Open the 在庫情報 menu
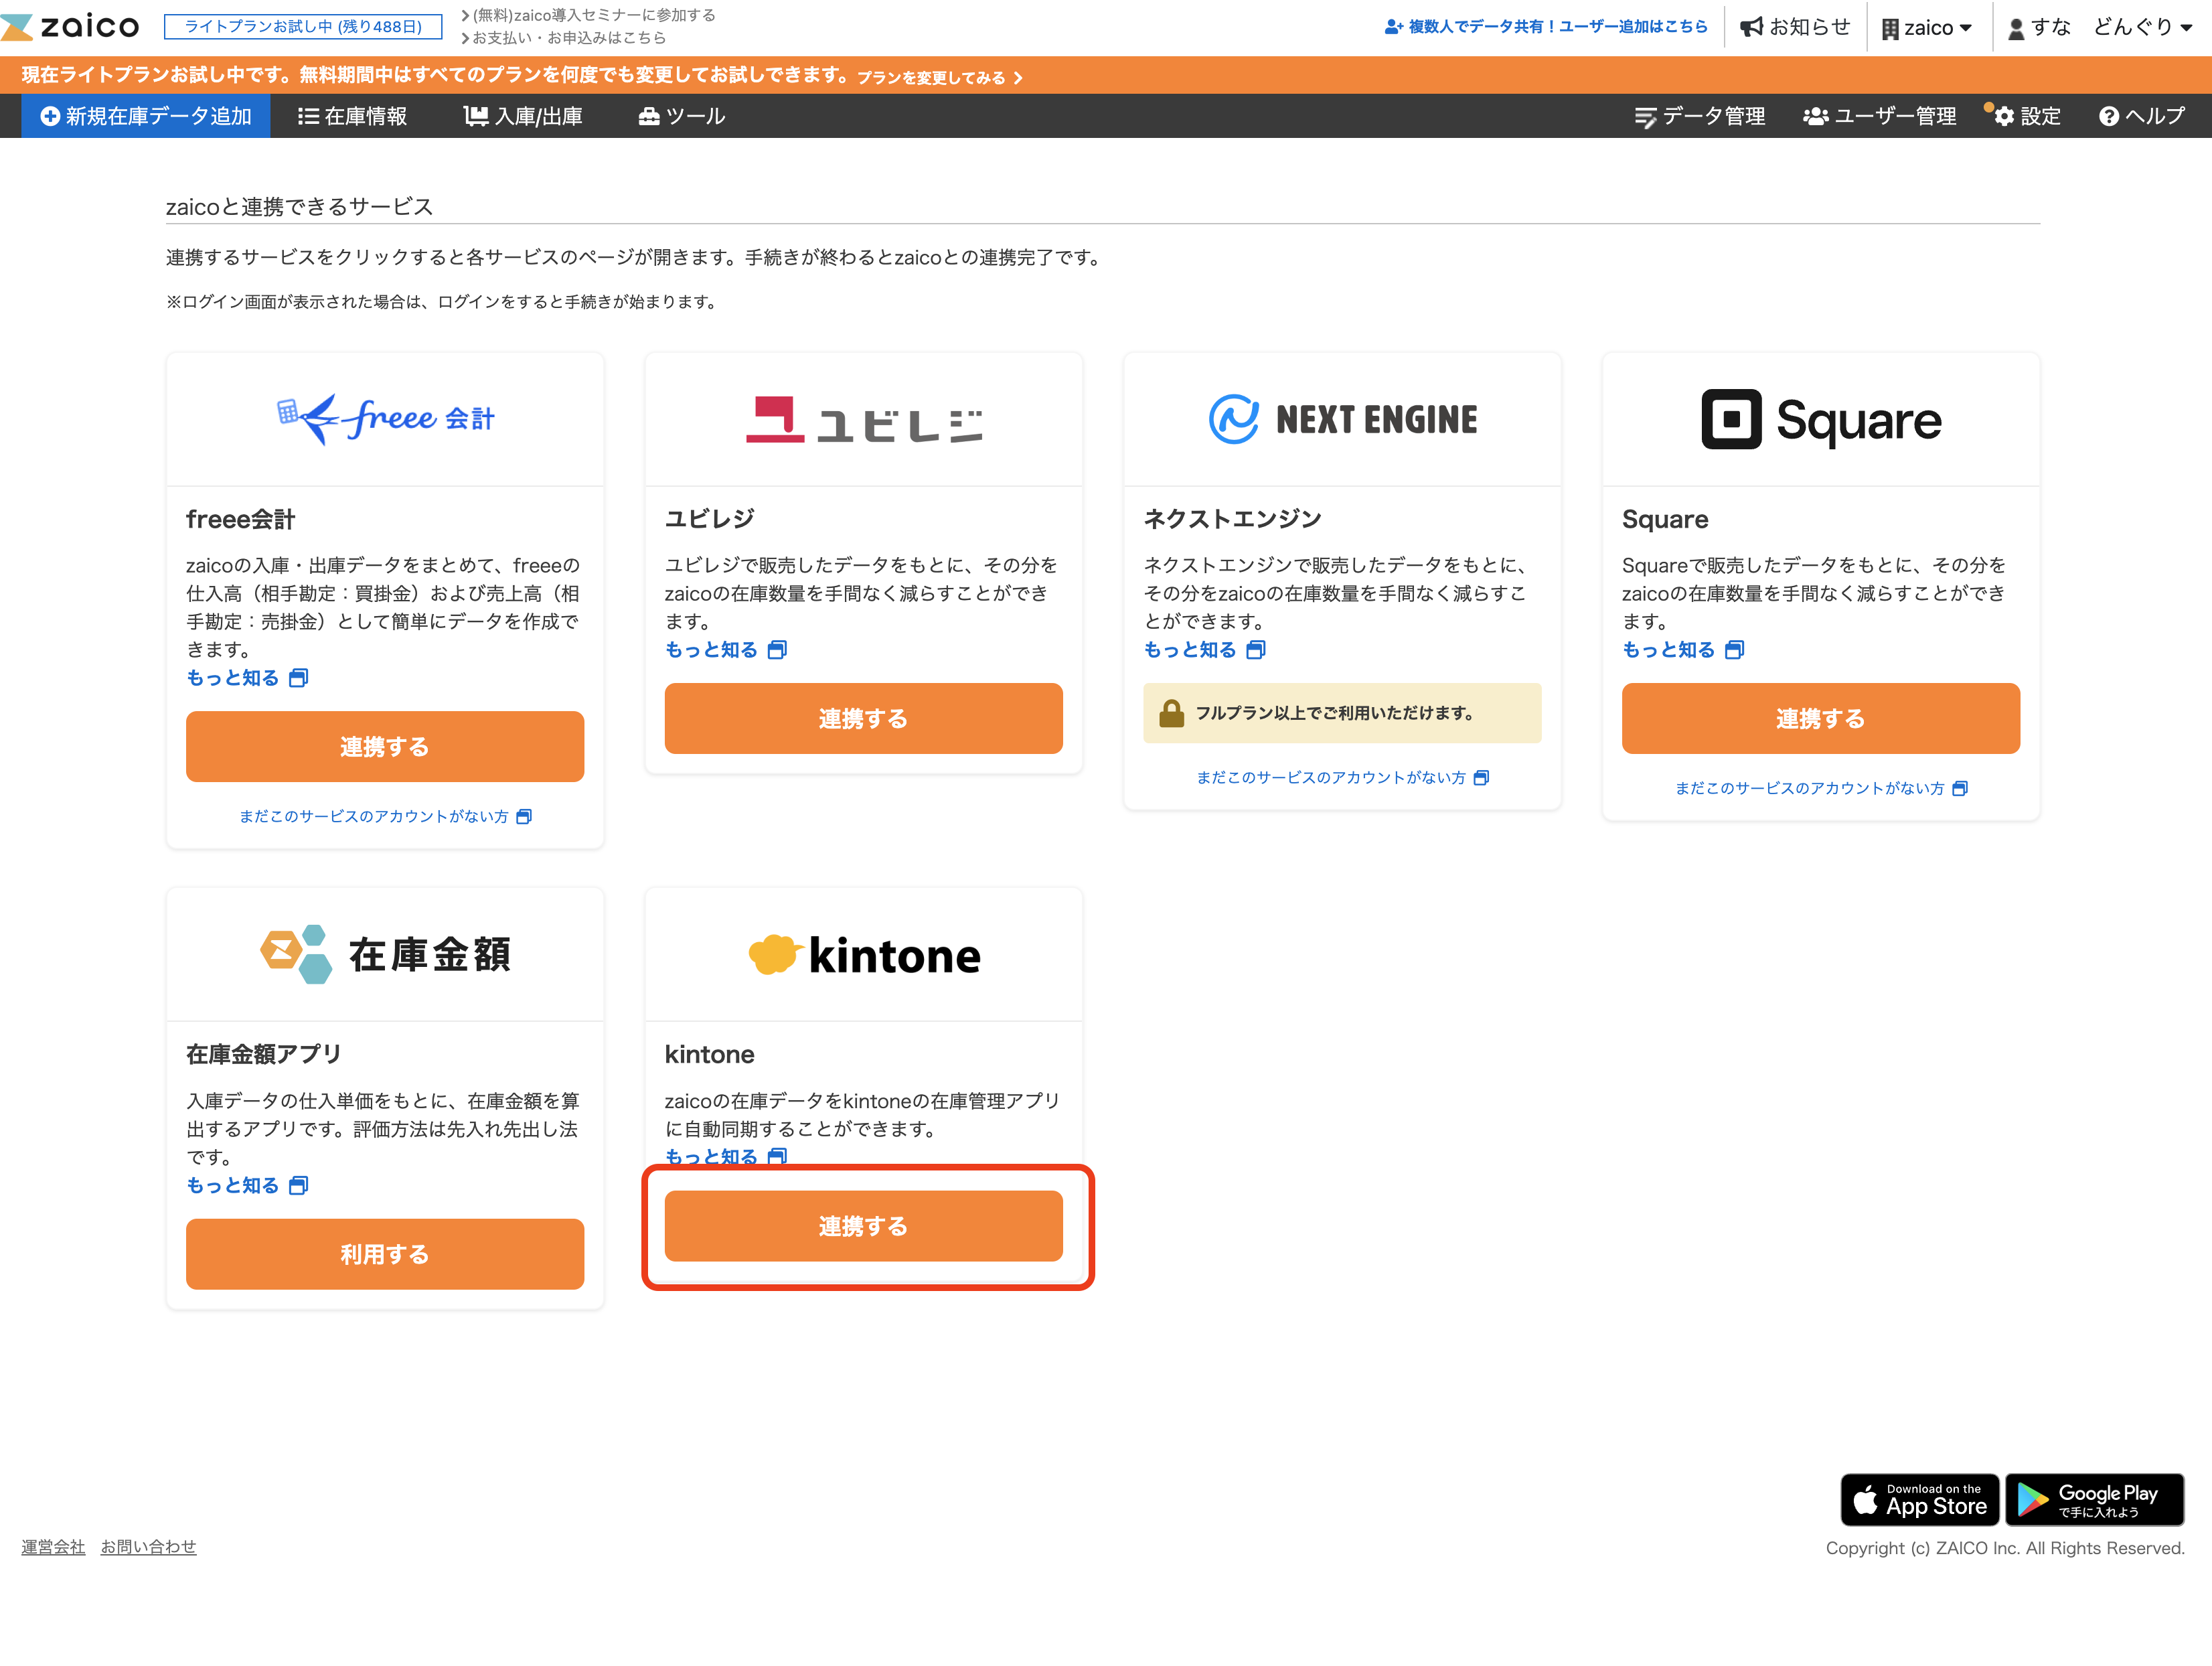 pyautogui.click(x=353, y=117)
